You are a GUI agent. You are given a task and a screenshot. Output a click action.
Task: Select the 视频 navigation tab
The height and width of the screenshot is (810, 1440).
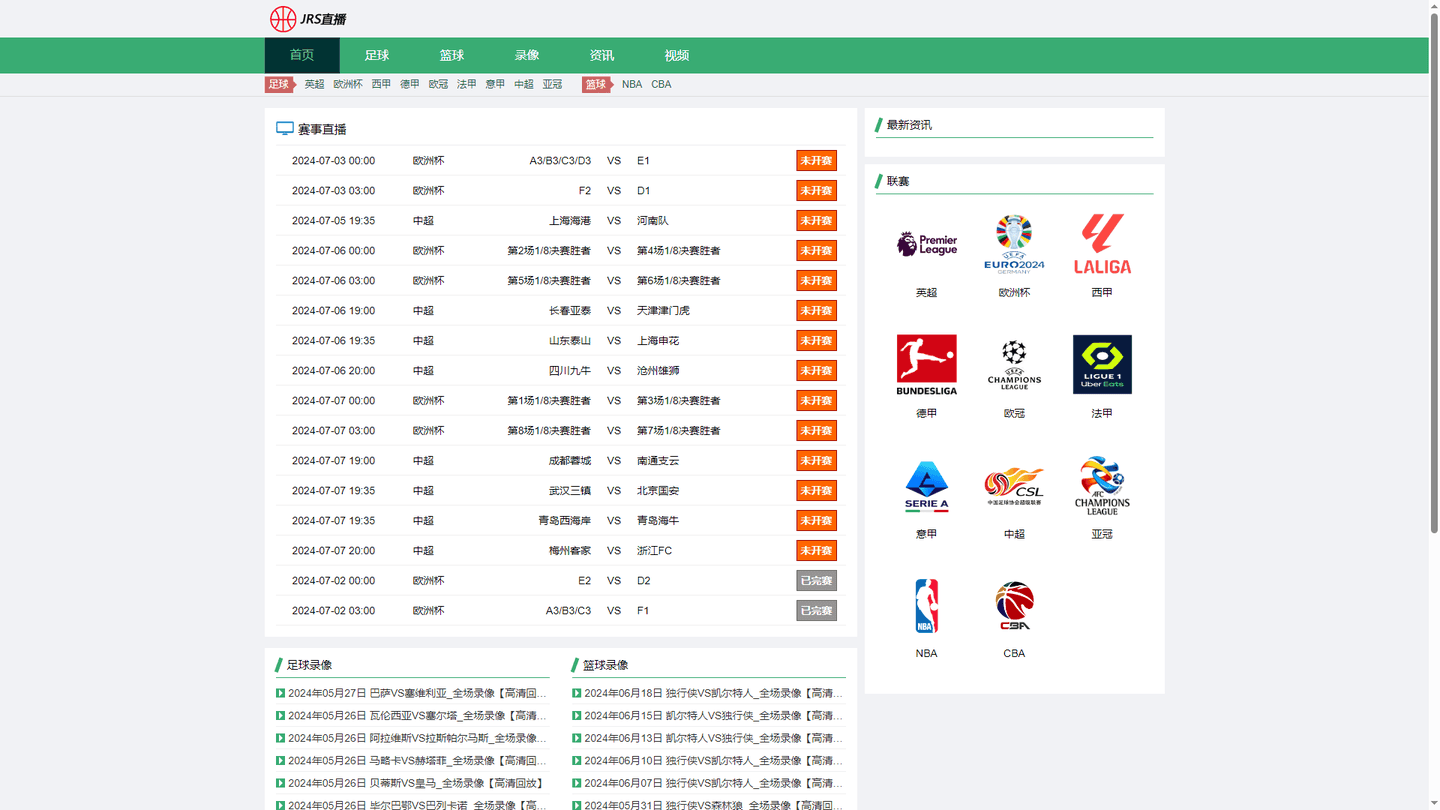[677, 55]
